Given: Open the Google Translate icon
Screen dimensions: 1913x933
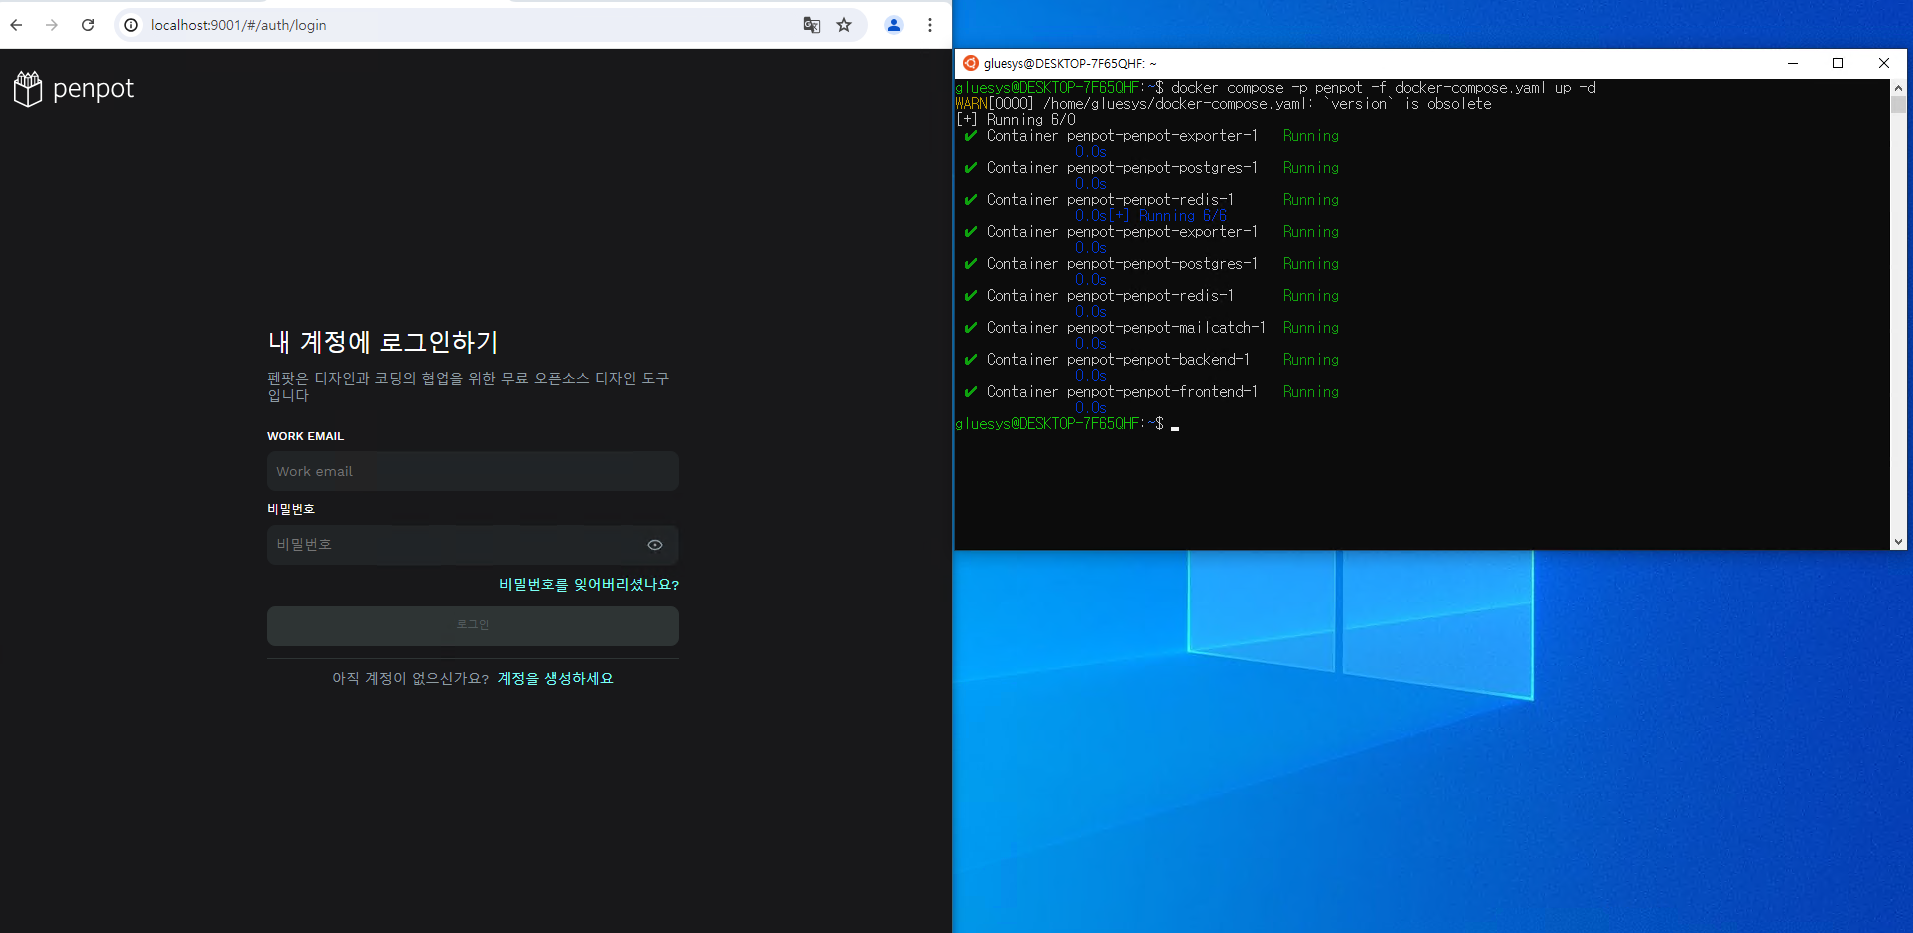Looking at the screenshot, I should pyautogui.click(x=812, y=25).
